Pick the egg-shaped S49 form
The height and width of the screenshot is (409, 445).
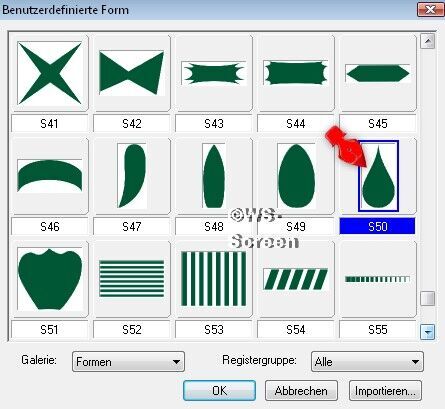pos(296,176)
